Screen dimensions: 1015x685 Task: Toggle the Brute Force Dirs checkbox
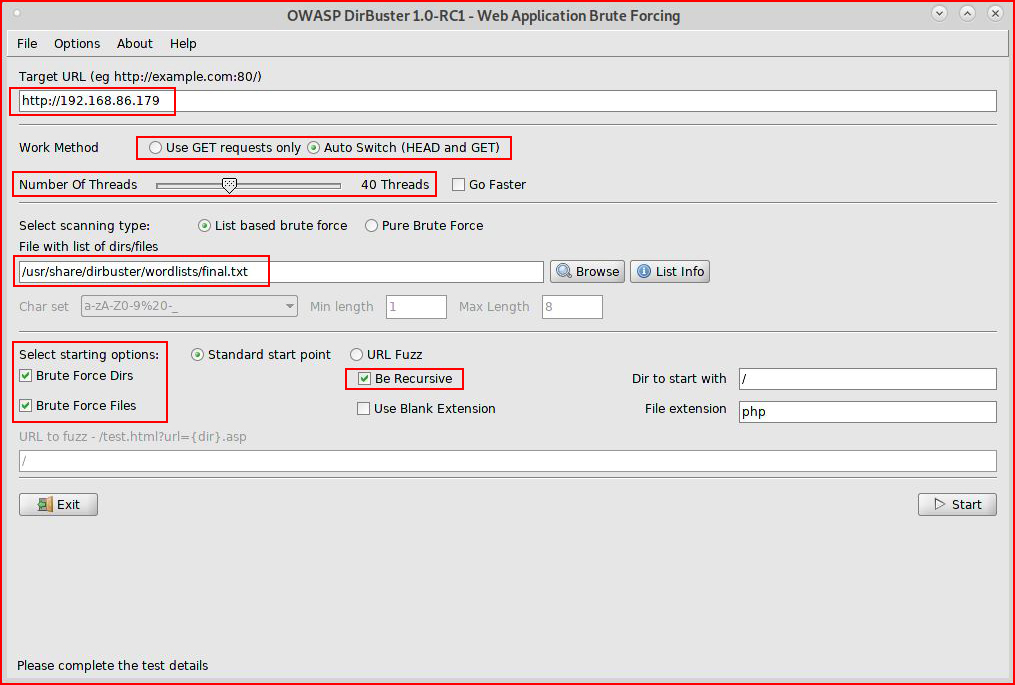click(25, 376)
